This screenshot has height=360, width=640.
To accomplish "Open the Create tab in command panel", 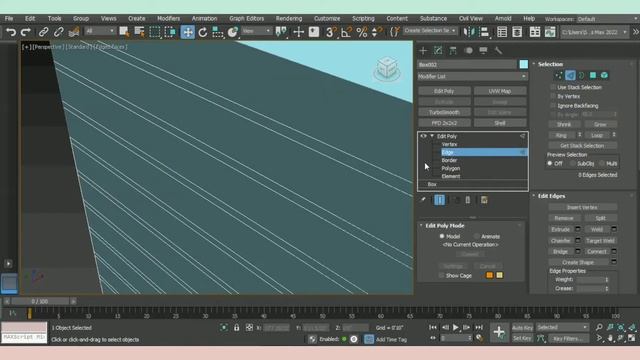I will (x=423, y=51).
